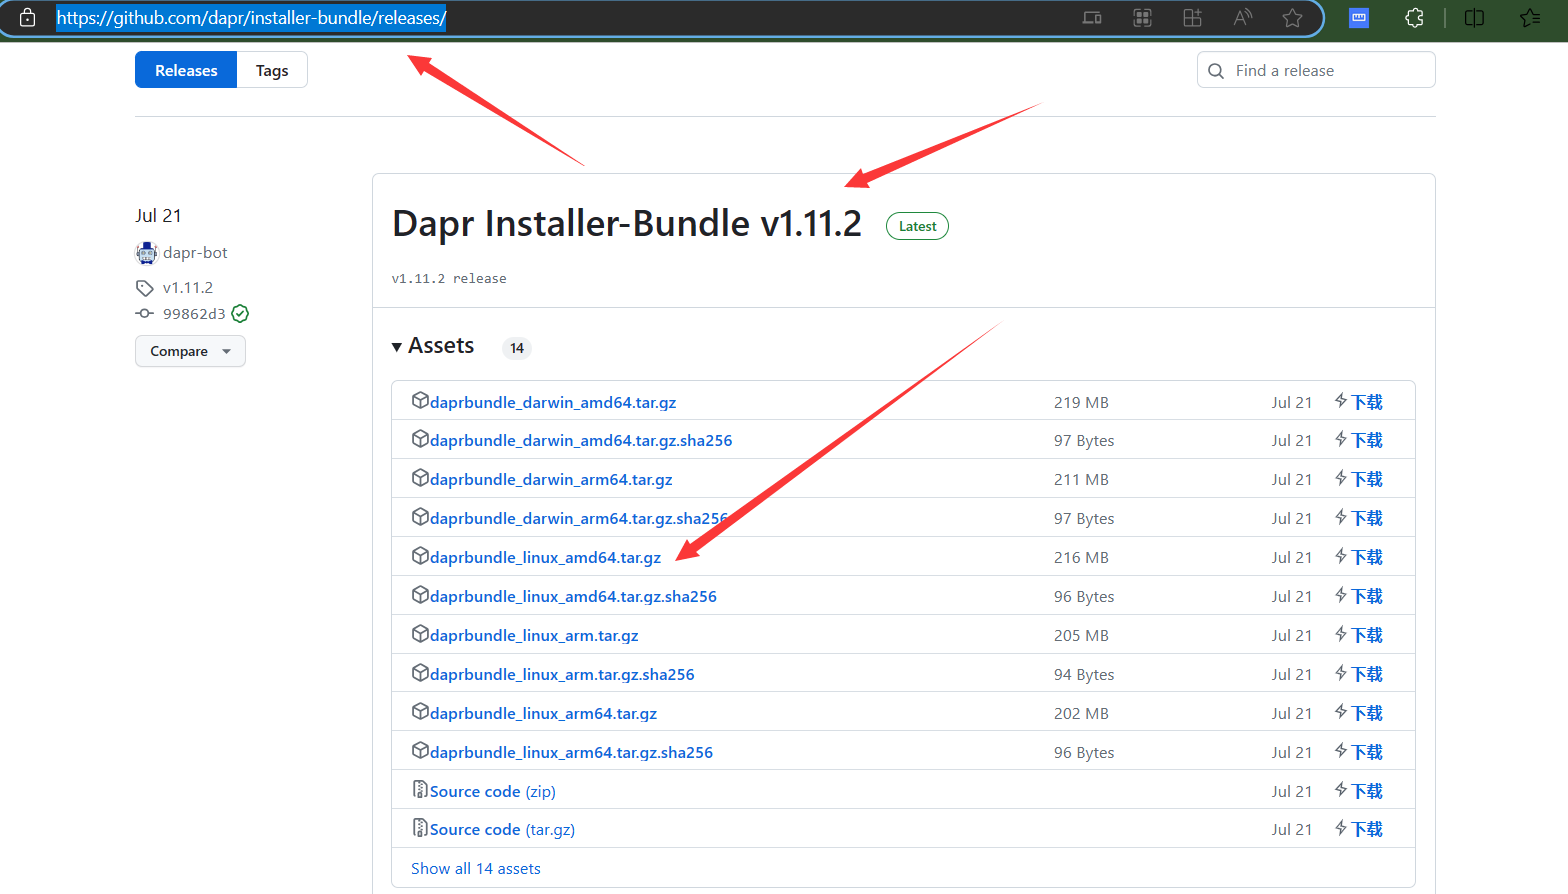Click the 205 MB size text
Viewport: 1568px width, 894px height.
(x=1081, y=635)
